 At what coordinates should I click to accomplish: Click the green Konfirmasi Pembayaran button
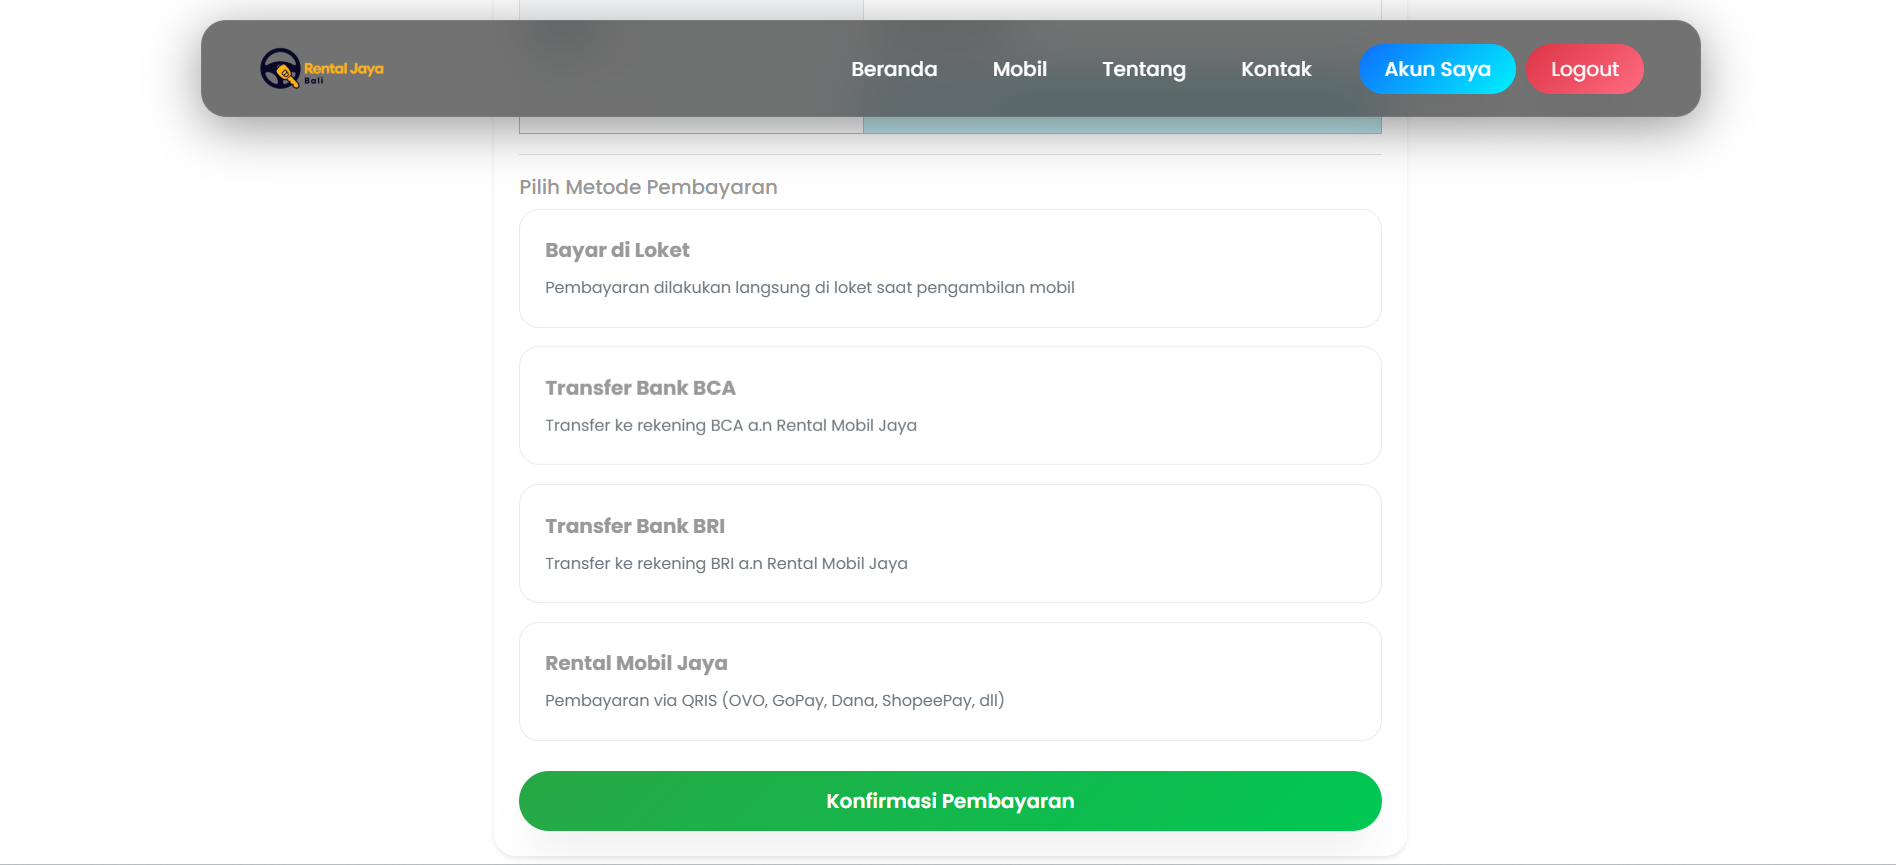click(949, 801)
